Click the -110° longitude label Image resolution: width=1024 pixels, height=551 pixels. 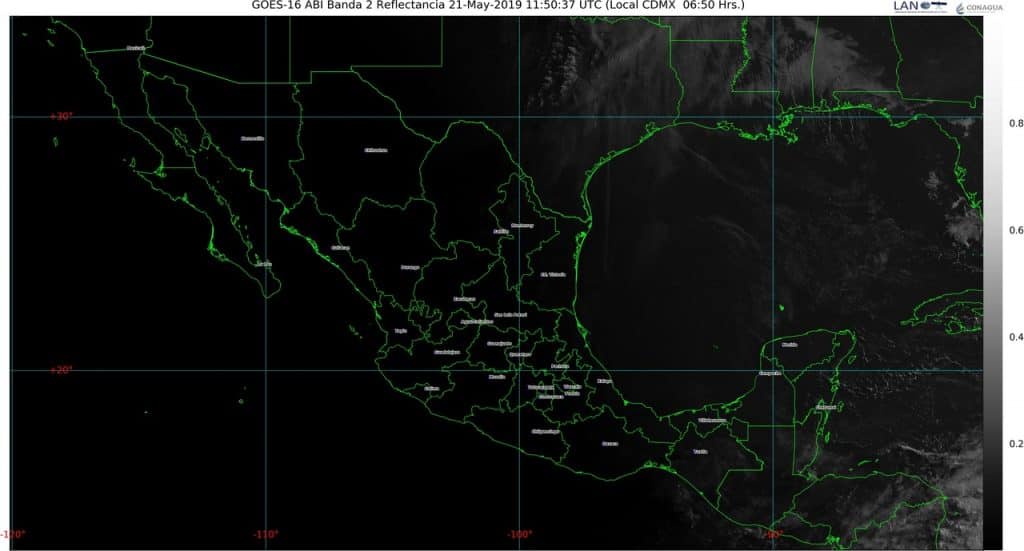click(266, 534)
